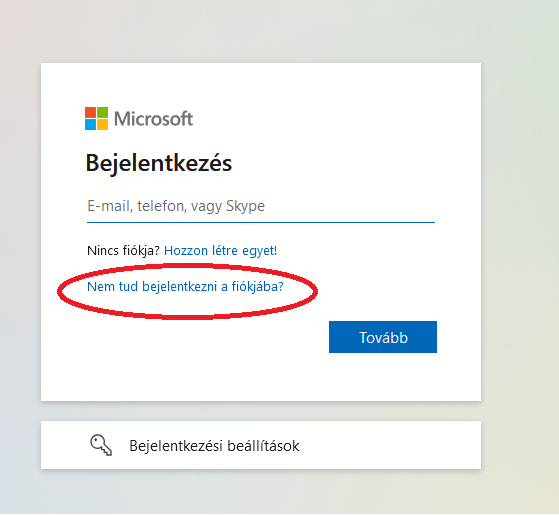Click the Microsoft wordmark text
The width and height of the screenshot is (559, 515).
(153, 119)
